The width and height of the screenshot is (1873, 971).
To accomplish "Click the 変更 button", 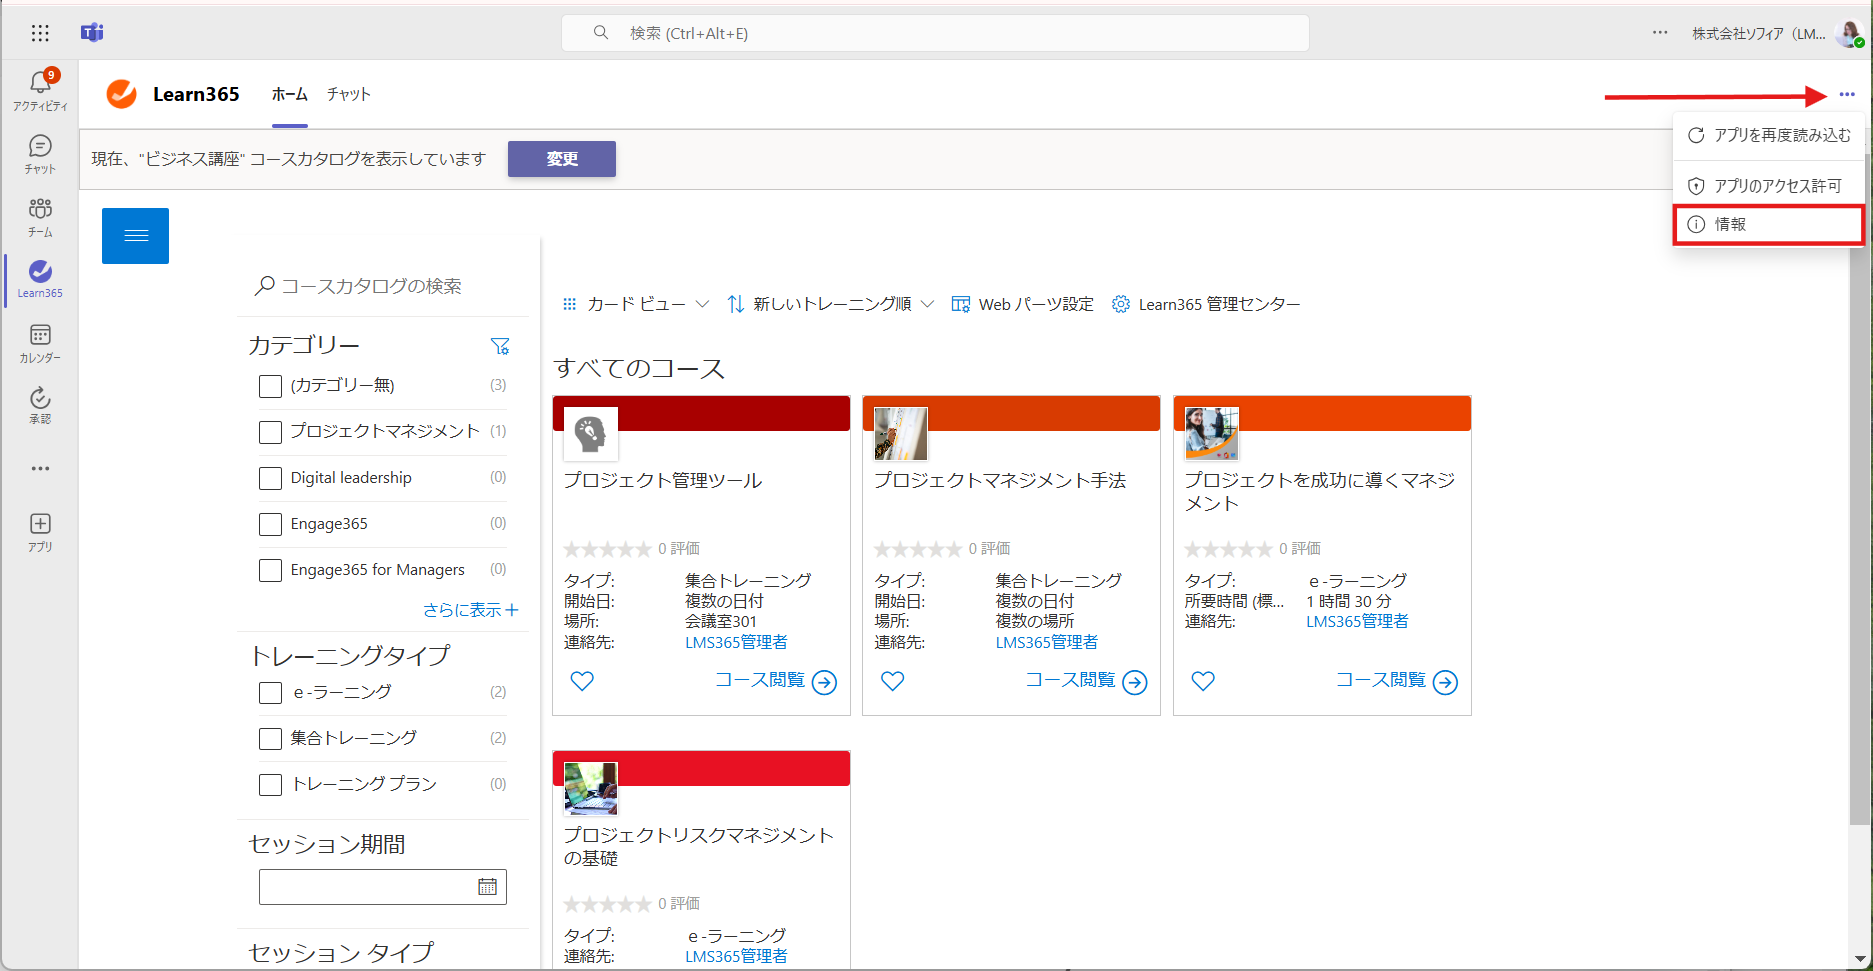I will (562, 159).
